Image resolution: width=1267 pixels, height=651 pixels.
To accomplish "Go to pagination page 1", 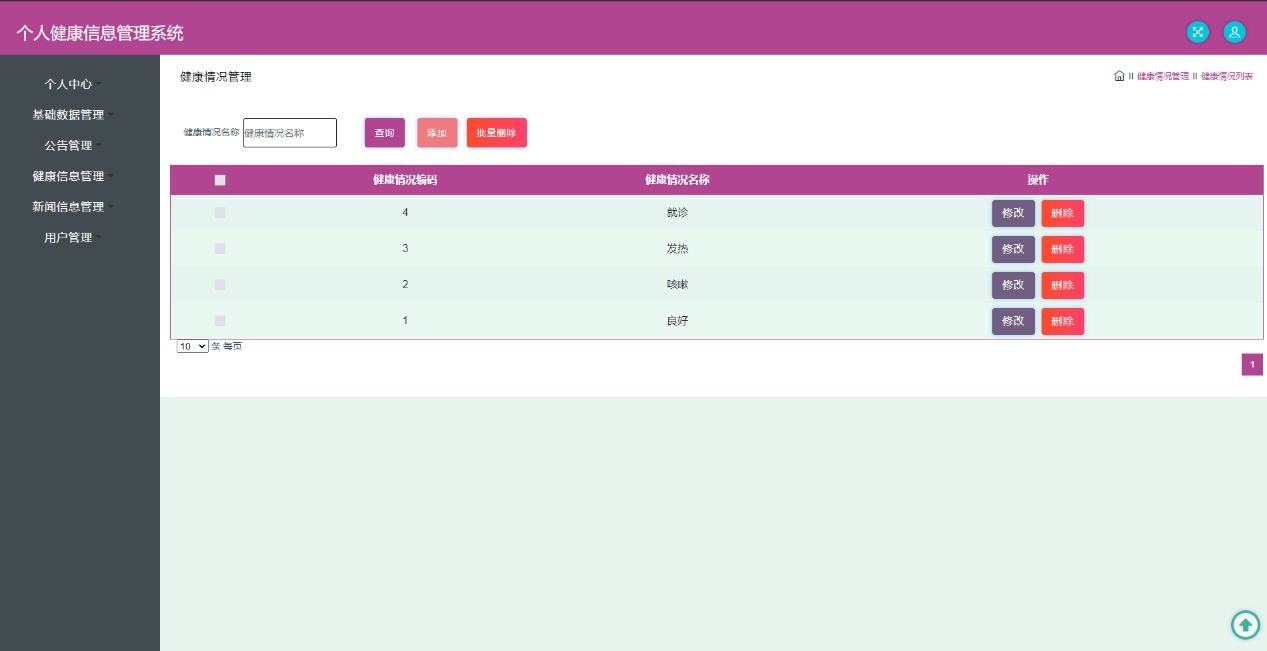I will (1252, 365).
